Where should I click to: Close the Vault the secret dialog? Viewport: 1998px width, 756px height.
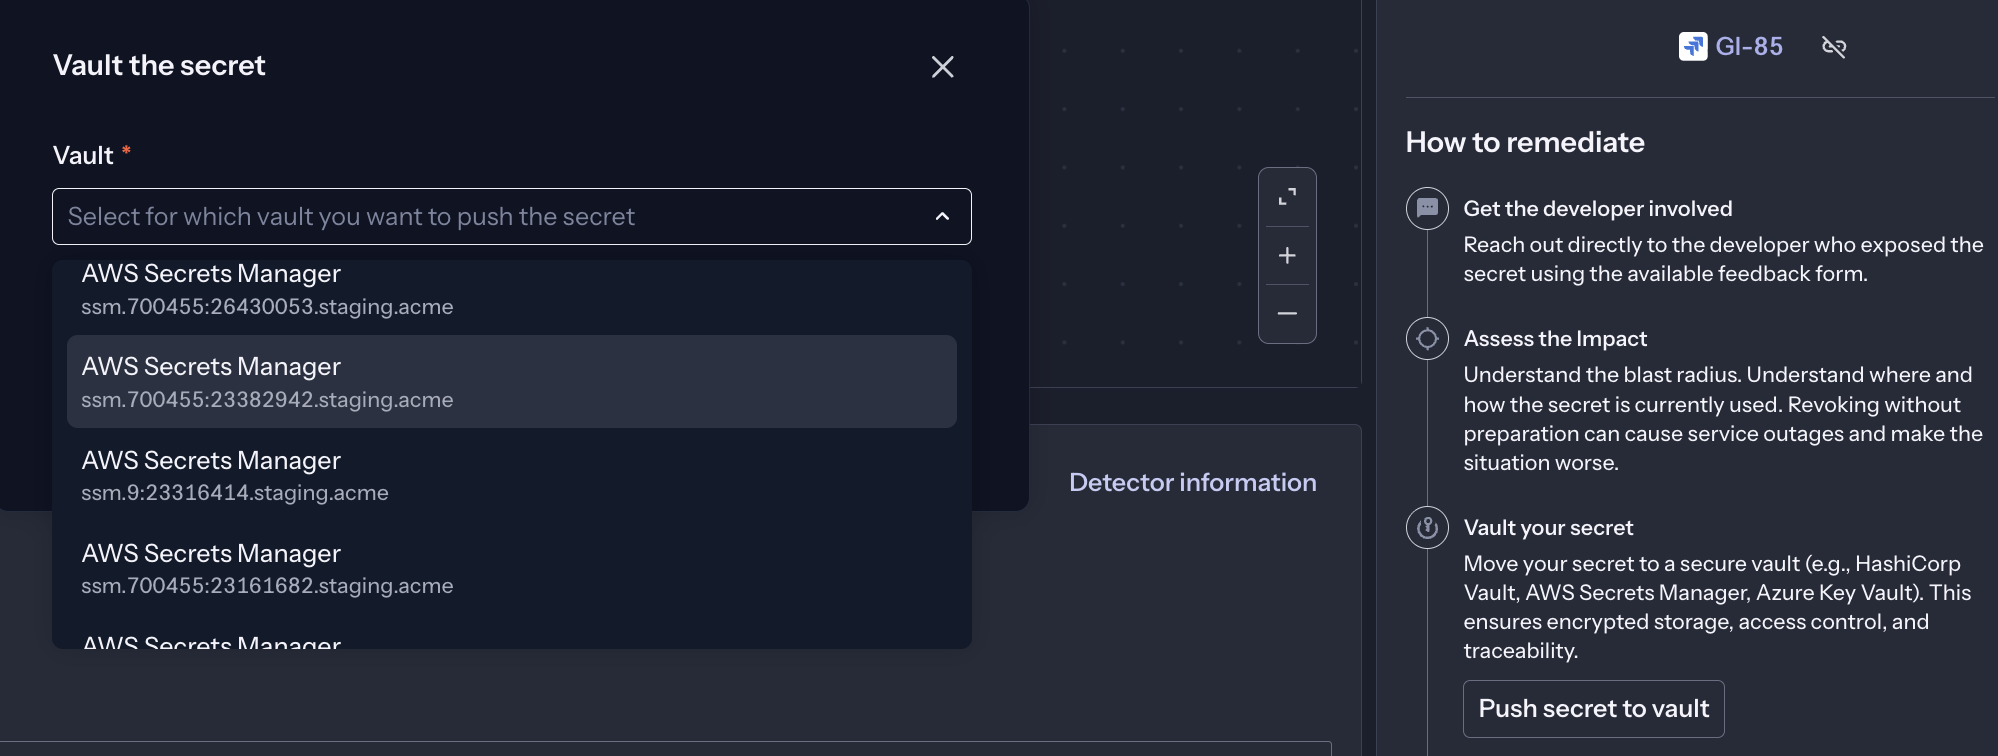point(942,67)
